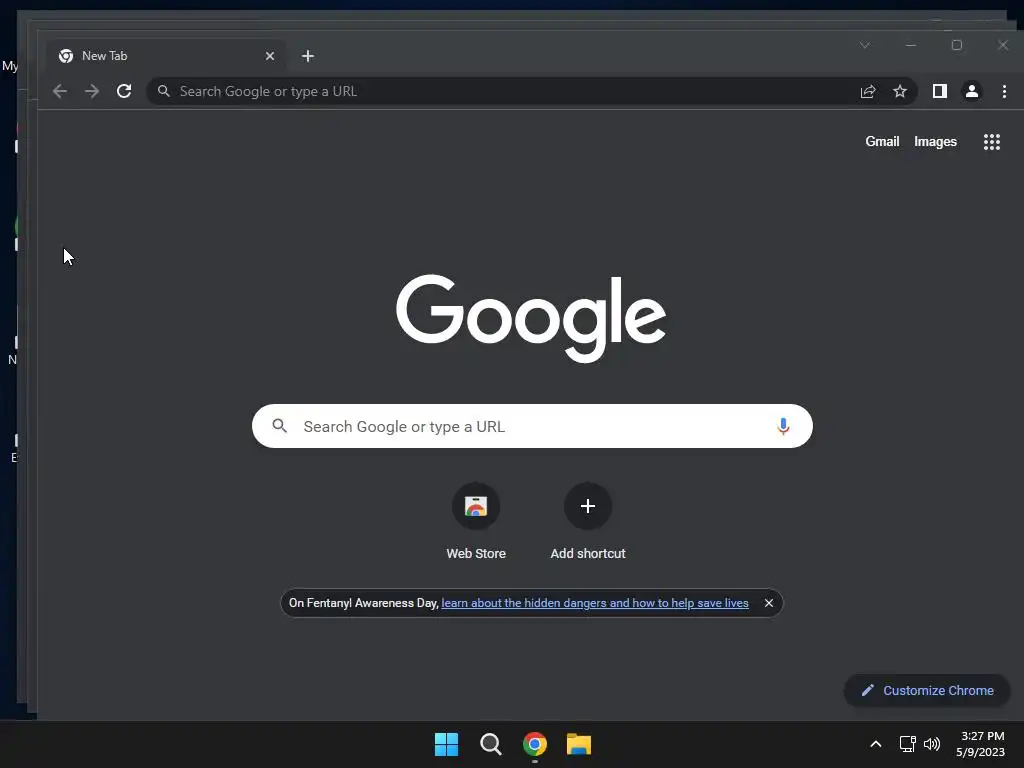This screenshot has width=1024, height=768.
Task: Open File Explorer from the taskbar
Action: [x=579, y=744]
